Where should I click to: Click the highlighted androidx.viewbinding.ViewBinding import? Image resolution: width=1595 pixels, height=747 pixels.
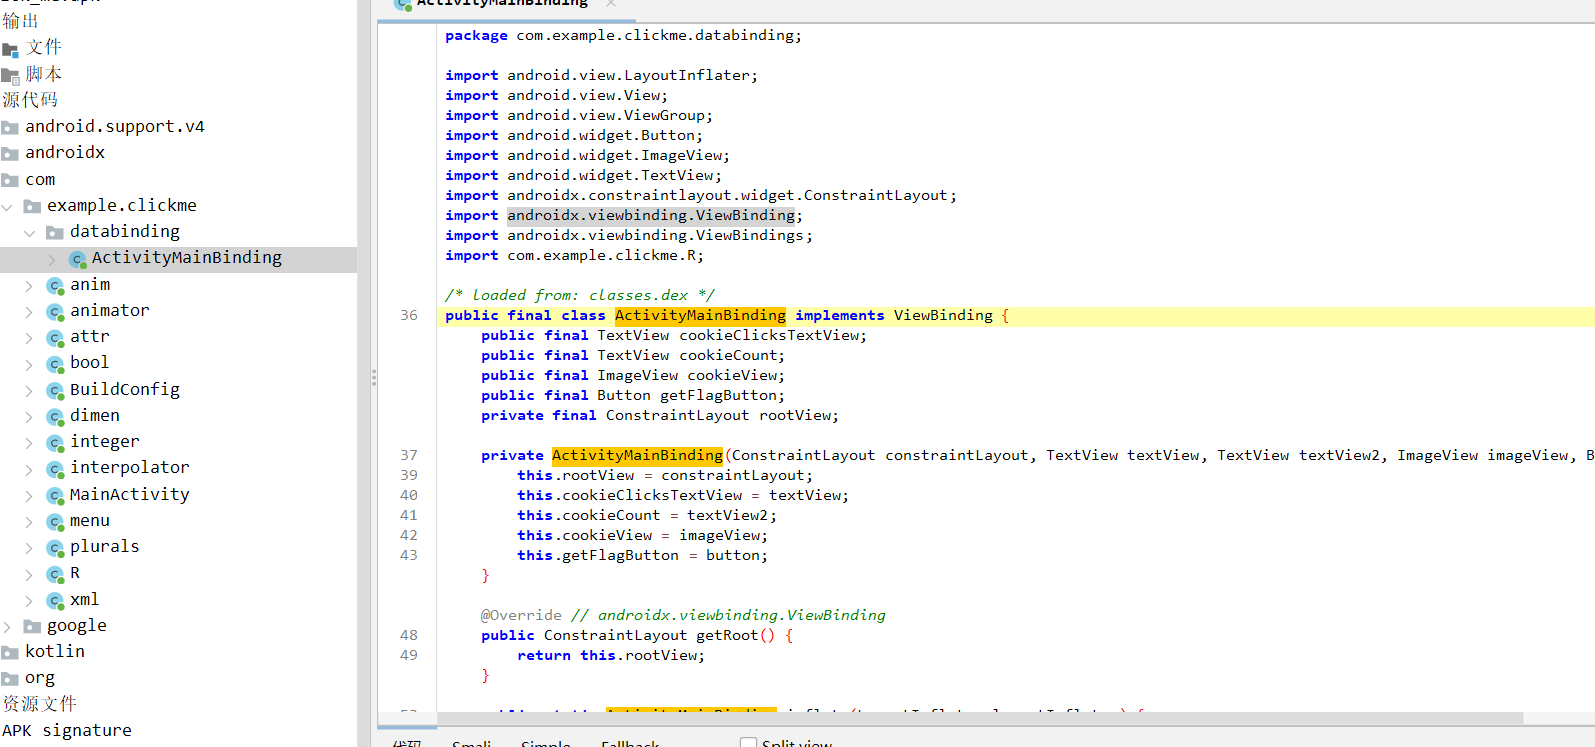click(651, 216)
